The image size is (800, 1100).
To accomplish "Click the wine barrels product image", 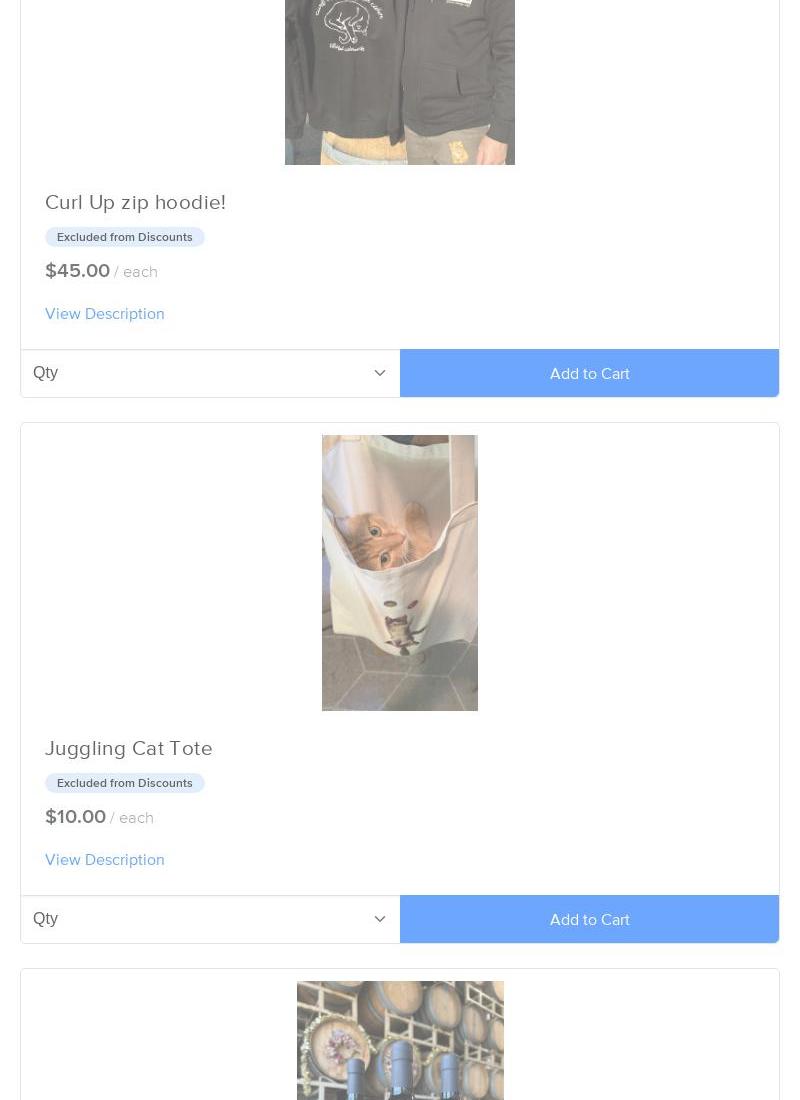I will tap(400, 1040).
